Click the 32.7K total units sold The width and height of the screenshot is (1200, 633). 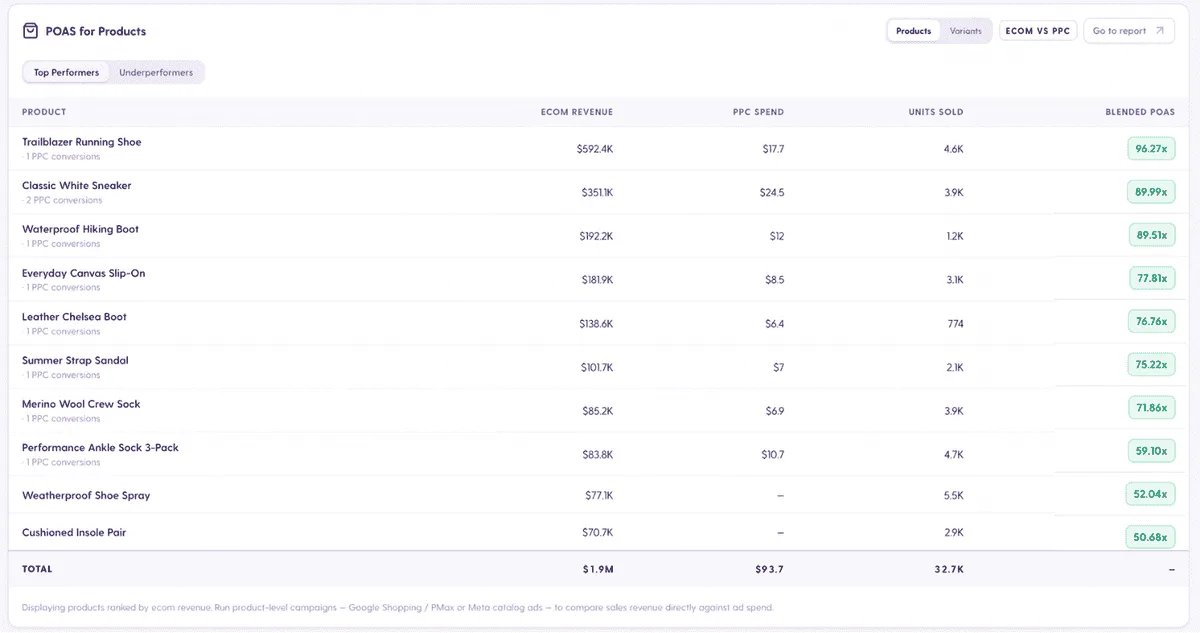[948, 569]
